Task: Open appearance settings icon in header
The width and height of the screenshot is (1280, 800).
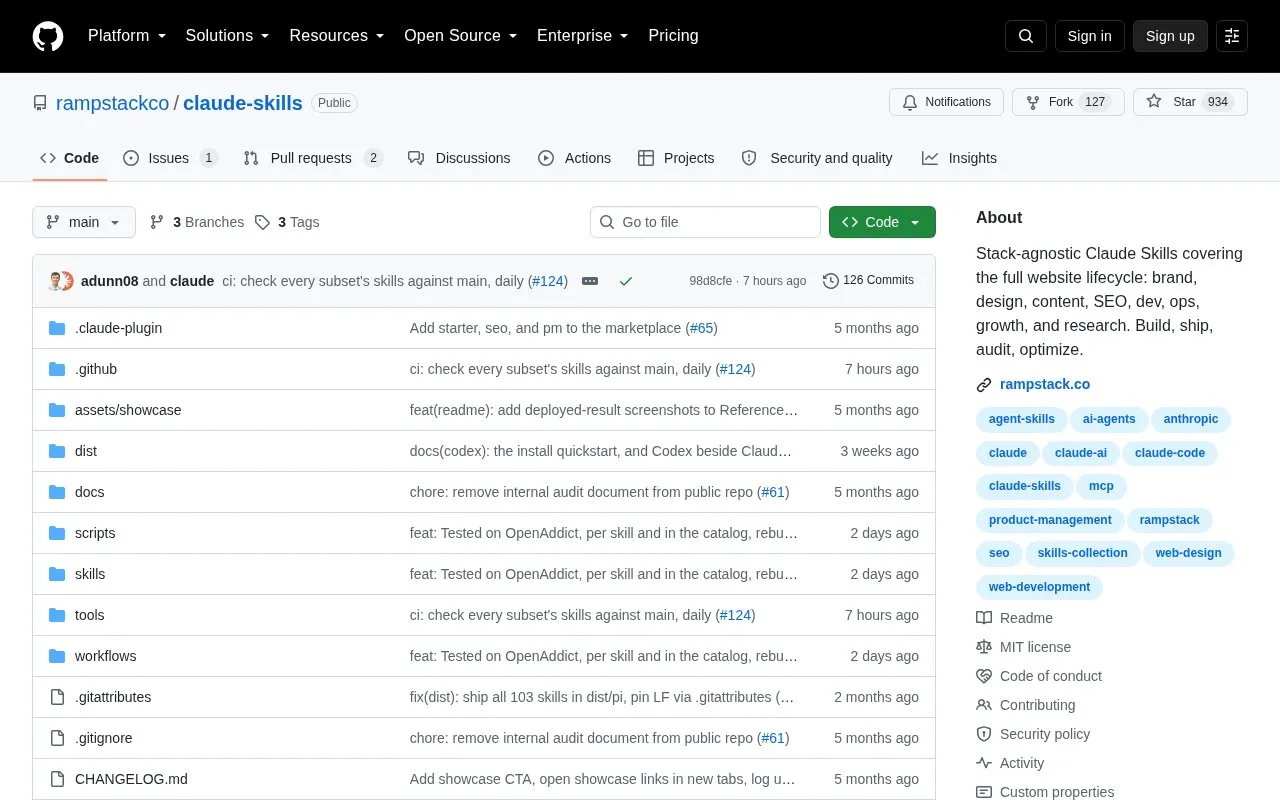Action: [x=1232, y=36]
